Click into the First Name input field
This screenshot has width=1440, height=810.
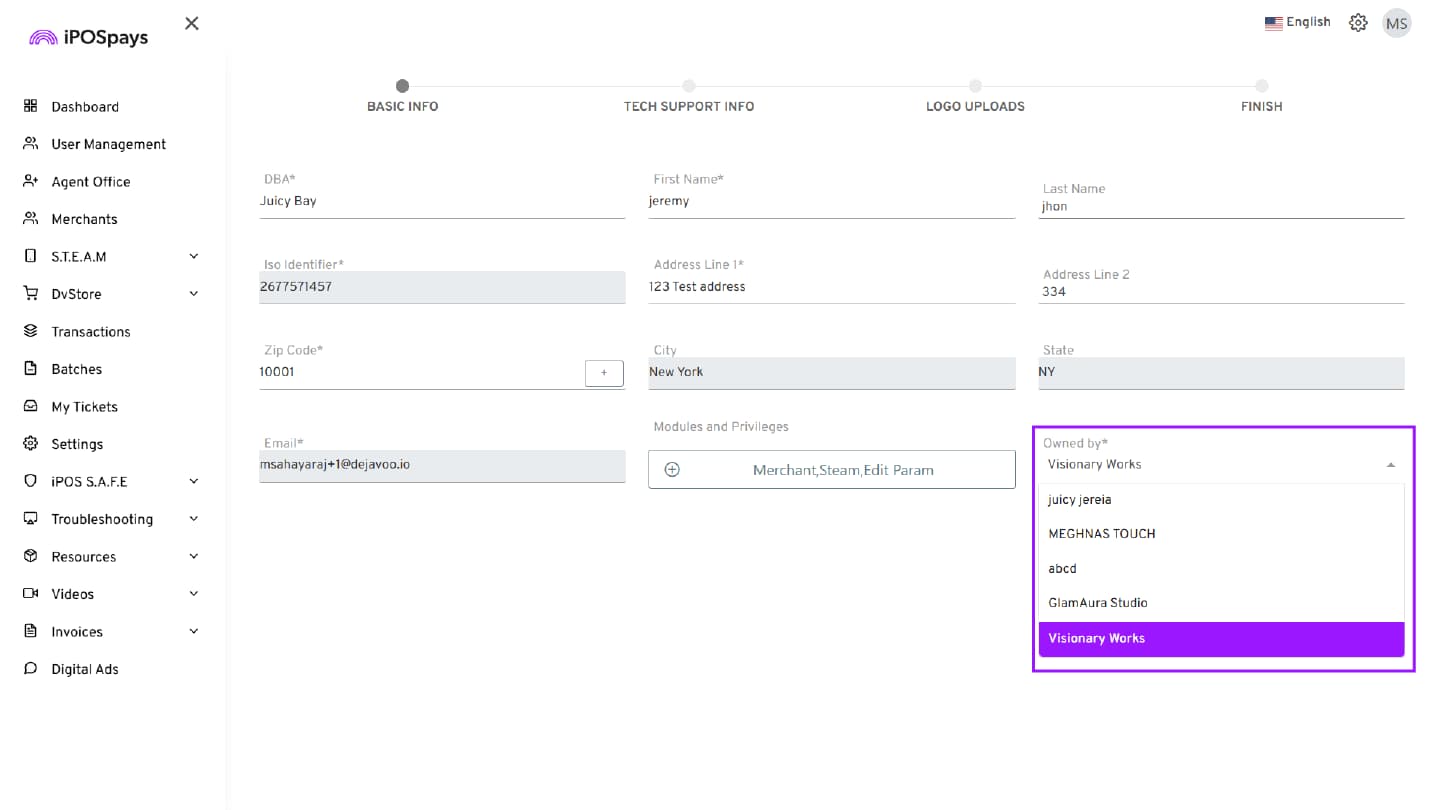pyautogui.click(x=830, y=201)
